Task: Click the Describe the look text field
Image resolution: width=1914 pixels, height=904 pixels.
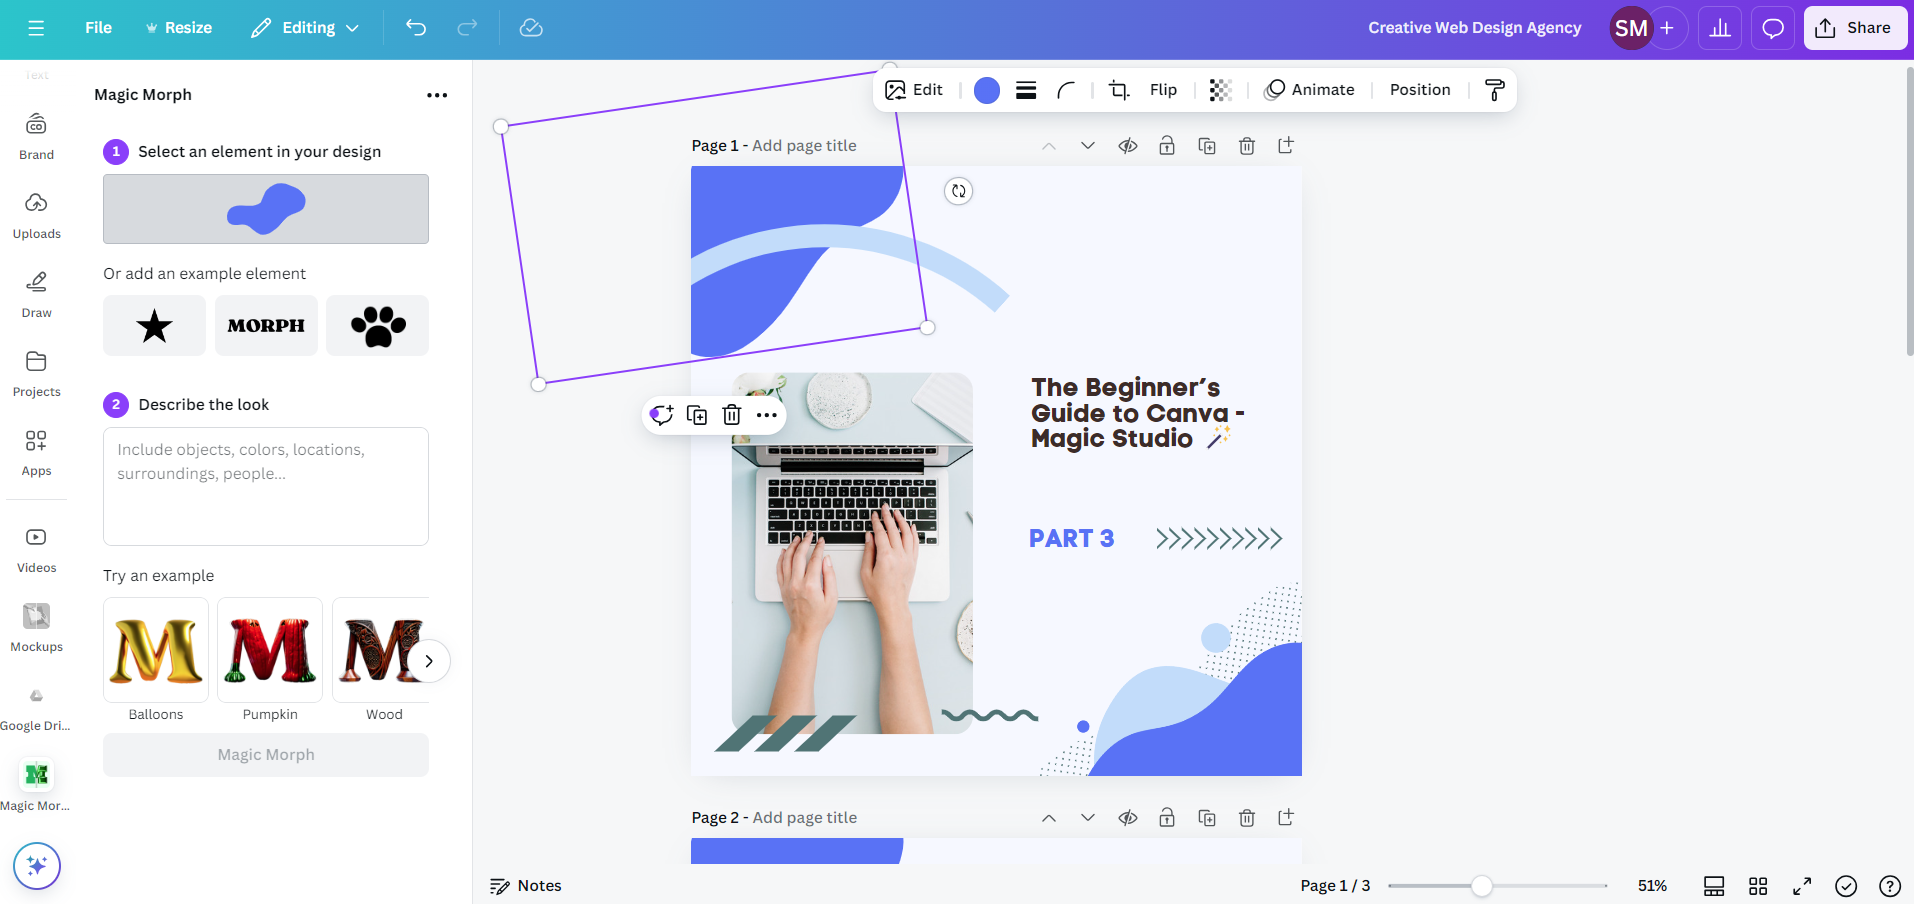Action: click(x=266, y=486)
